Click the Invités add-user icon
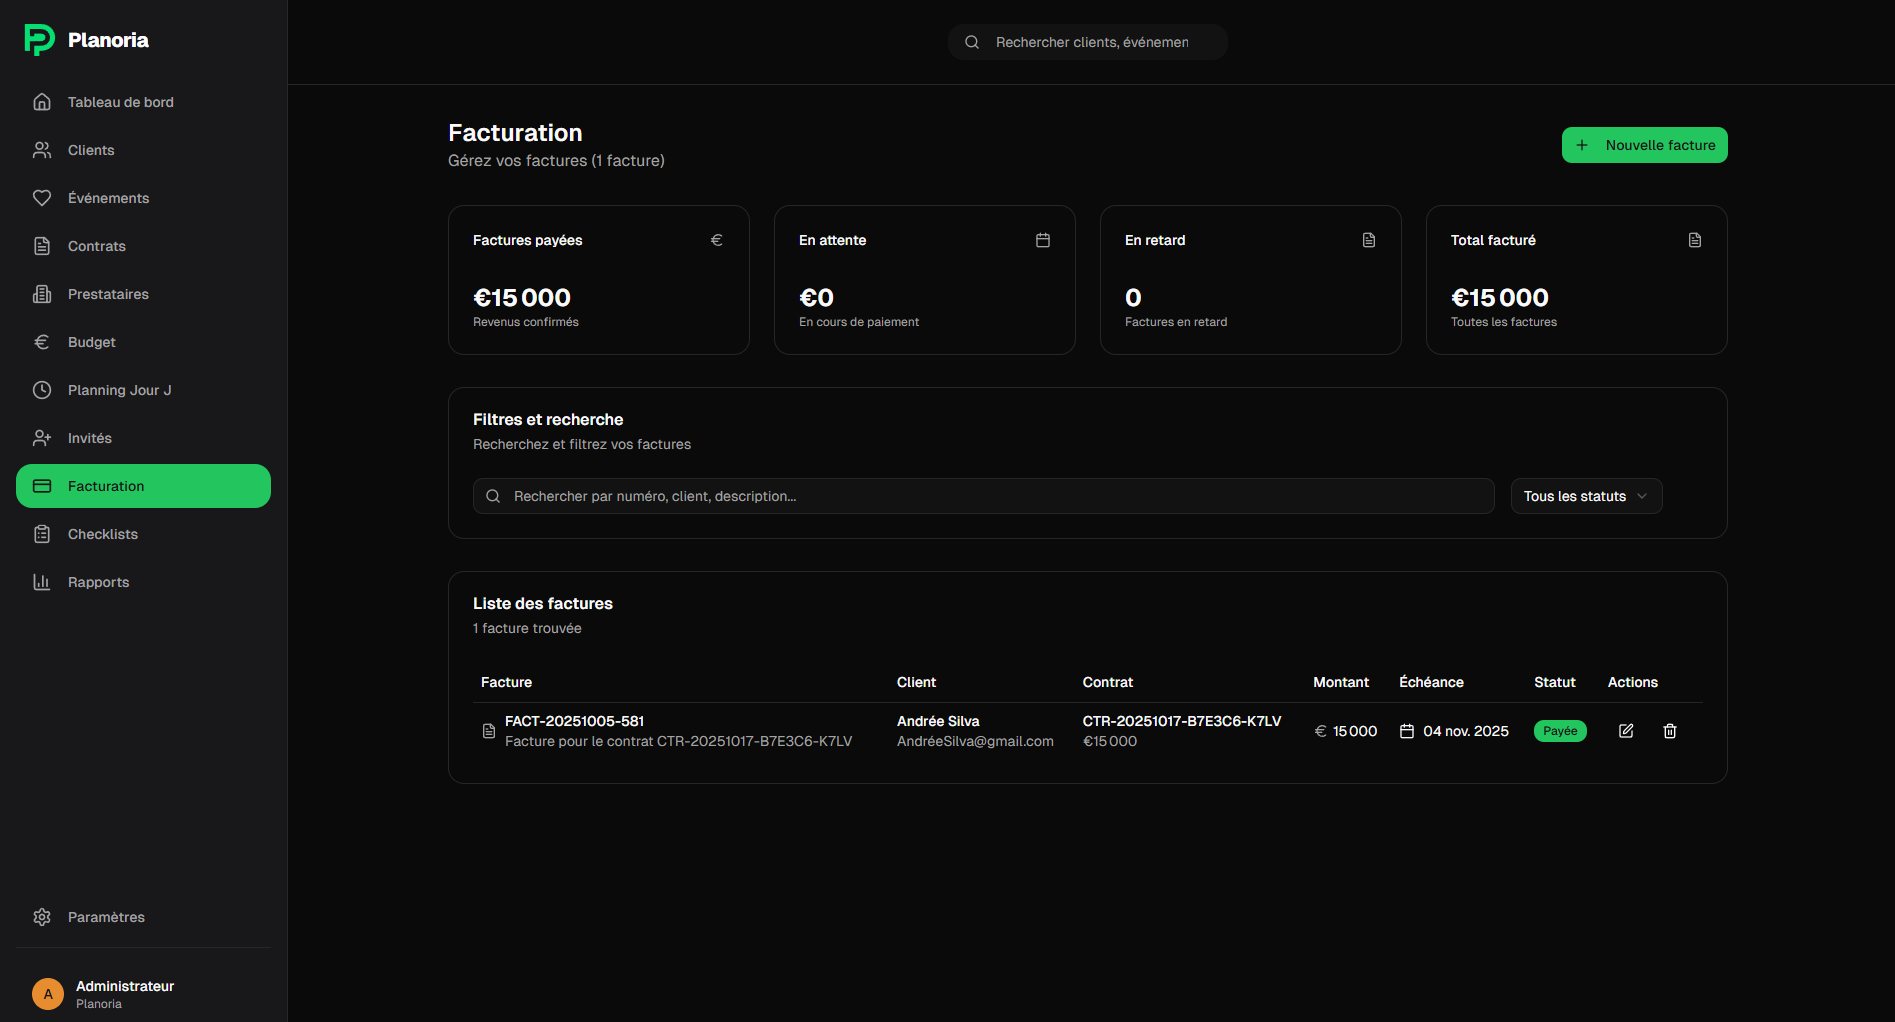The width and height of the screenshot is (1895, 1022). (42, 438)
